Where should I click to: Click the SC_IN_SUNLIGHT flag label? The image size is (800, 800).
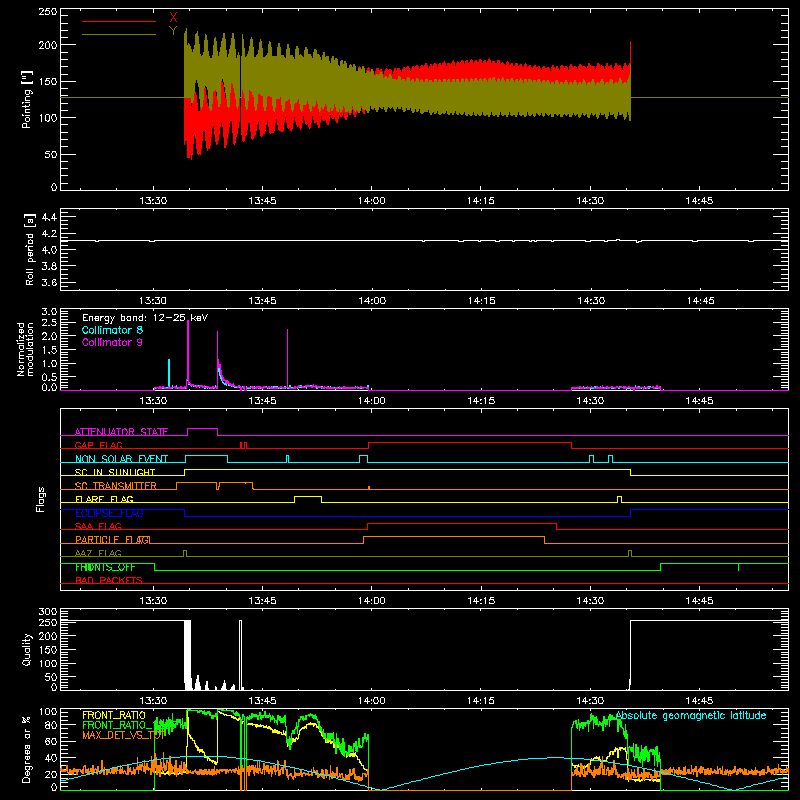click(115, 472)
